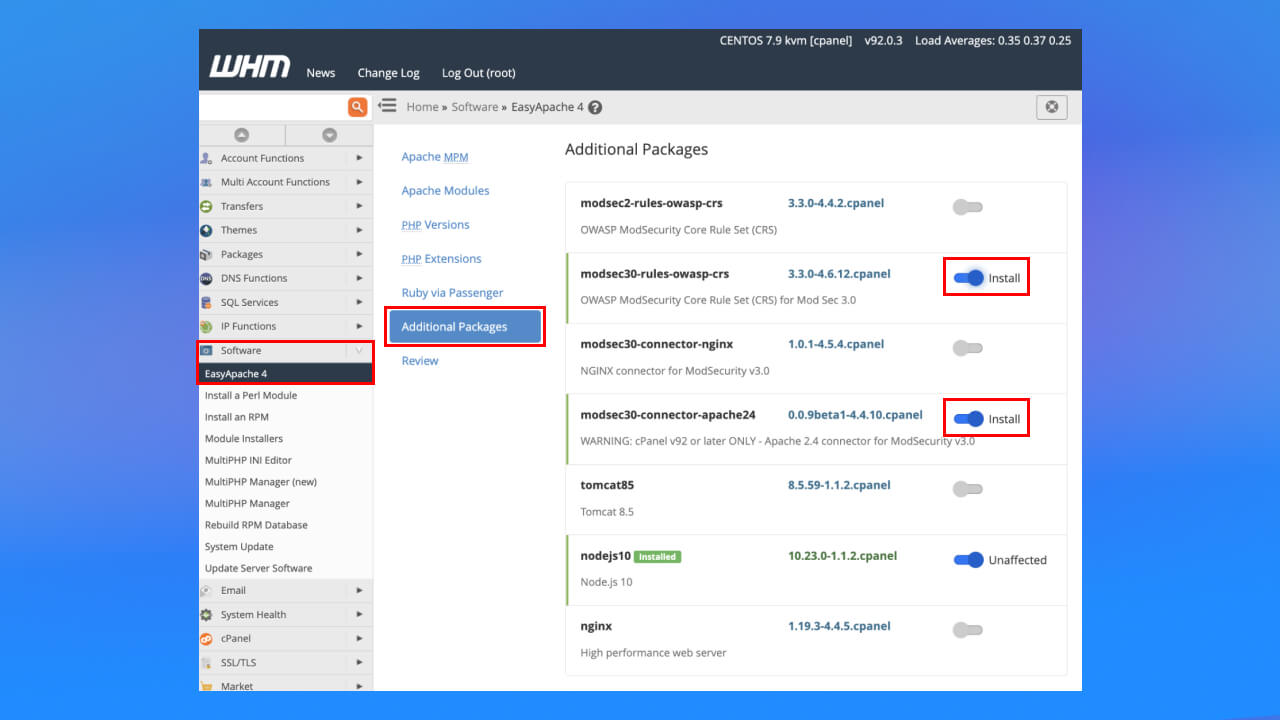The image size is (1280, 720).
Task: Open the Apache Modules section
Action: (445, 191)
